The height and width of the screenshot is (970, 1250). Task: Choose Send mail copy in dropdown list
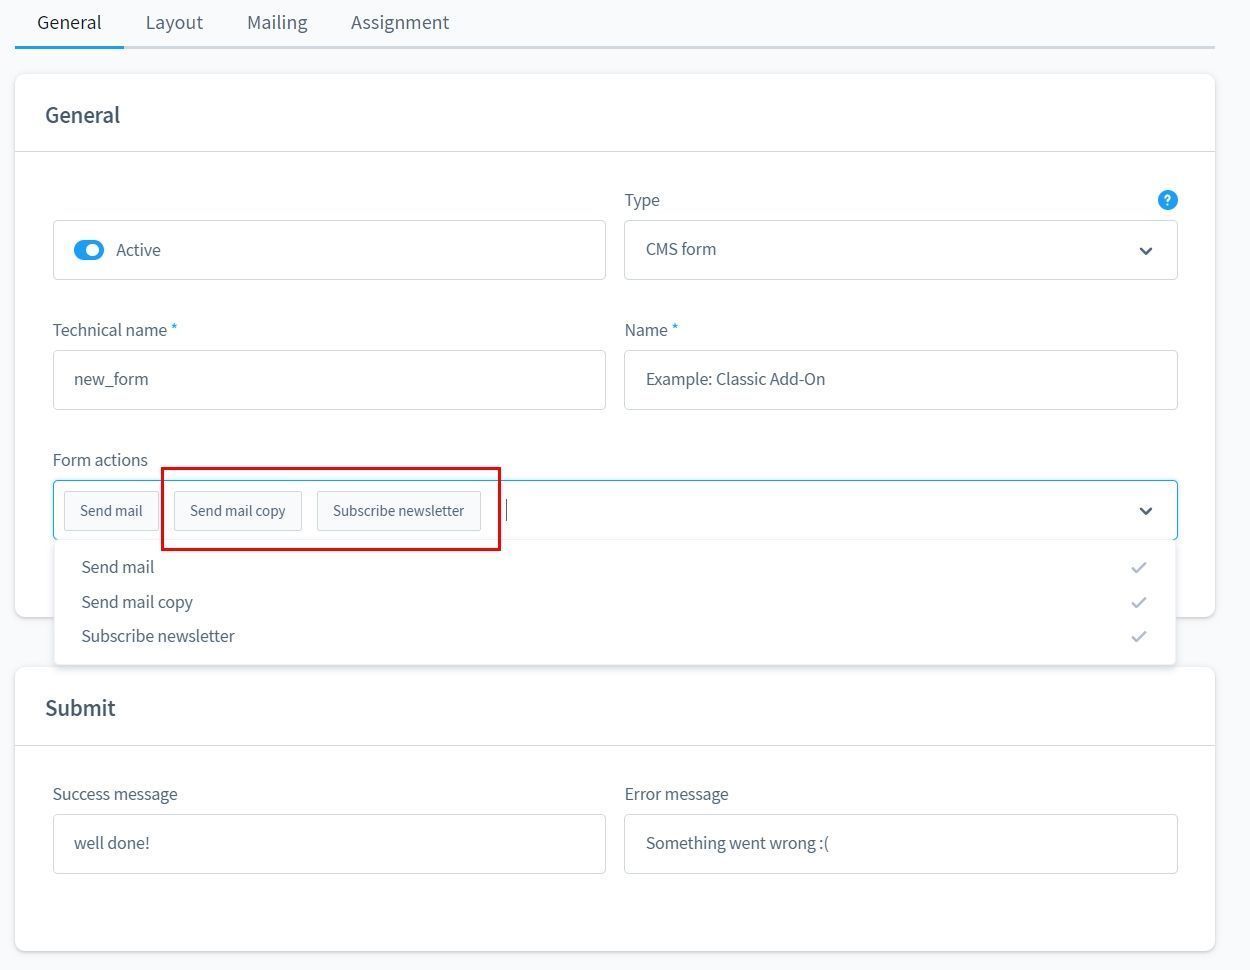point(137,602)
